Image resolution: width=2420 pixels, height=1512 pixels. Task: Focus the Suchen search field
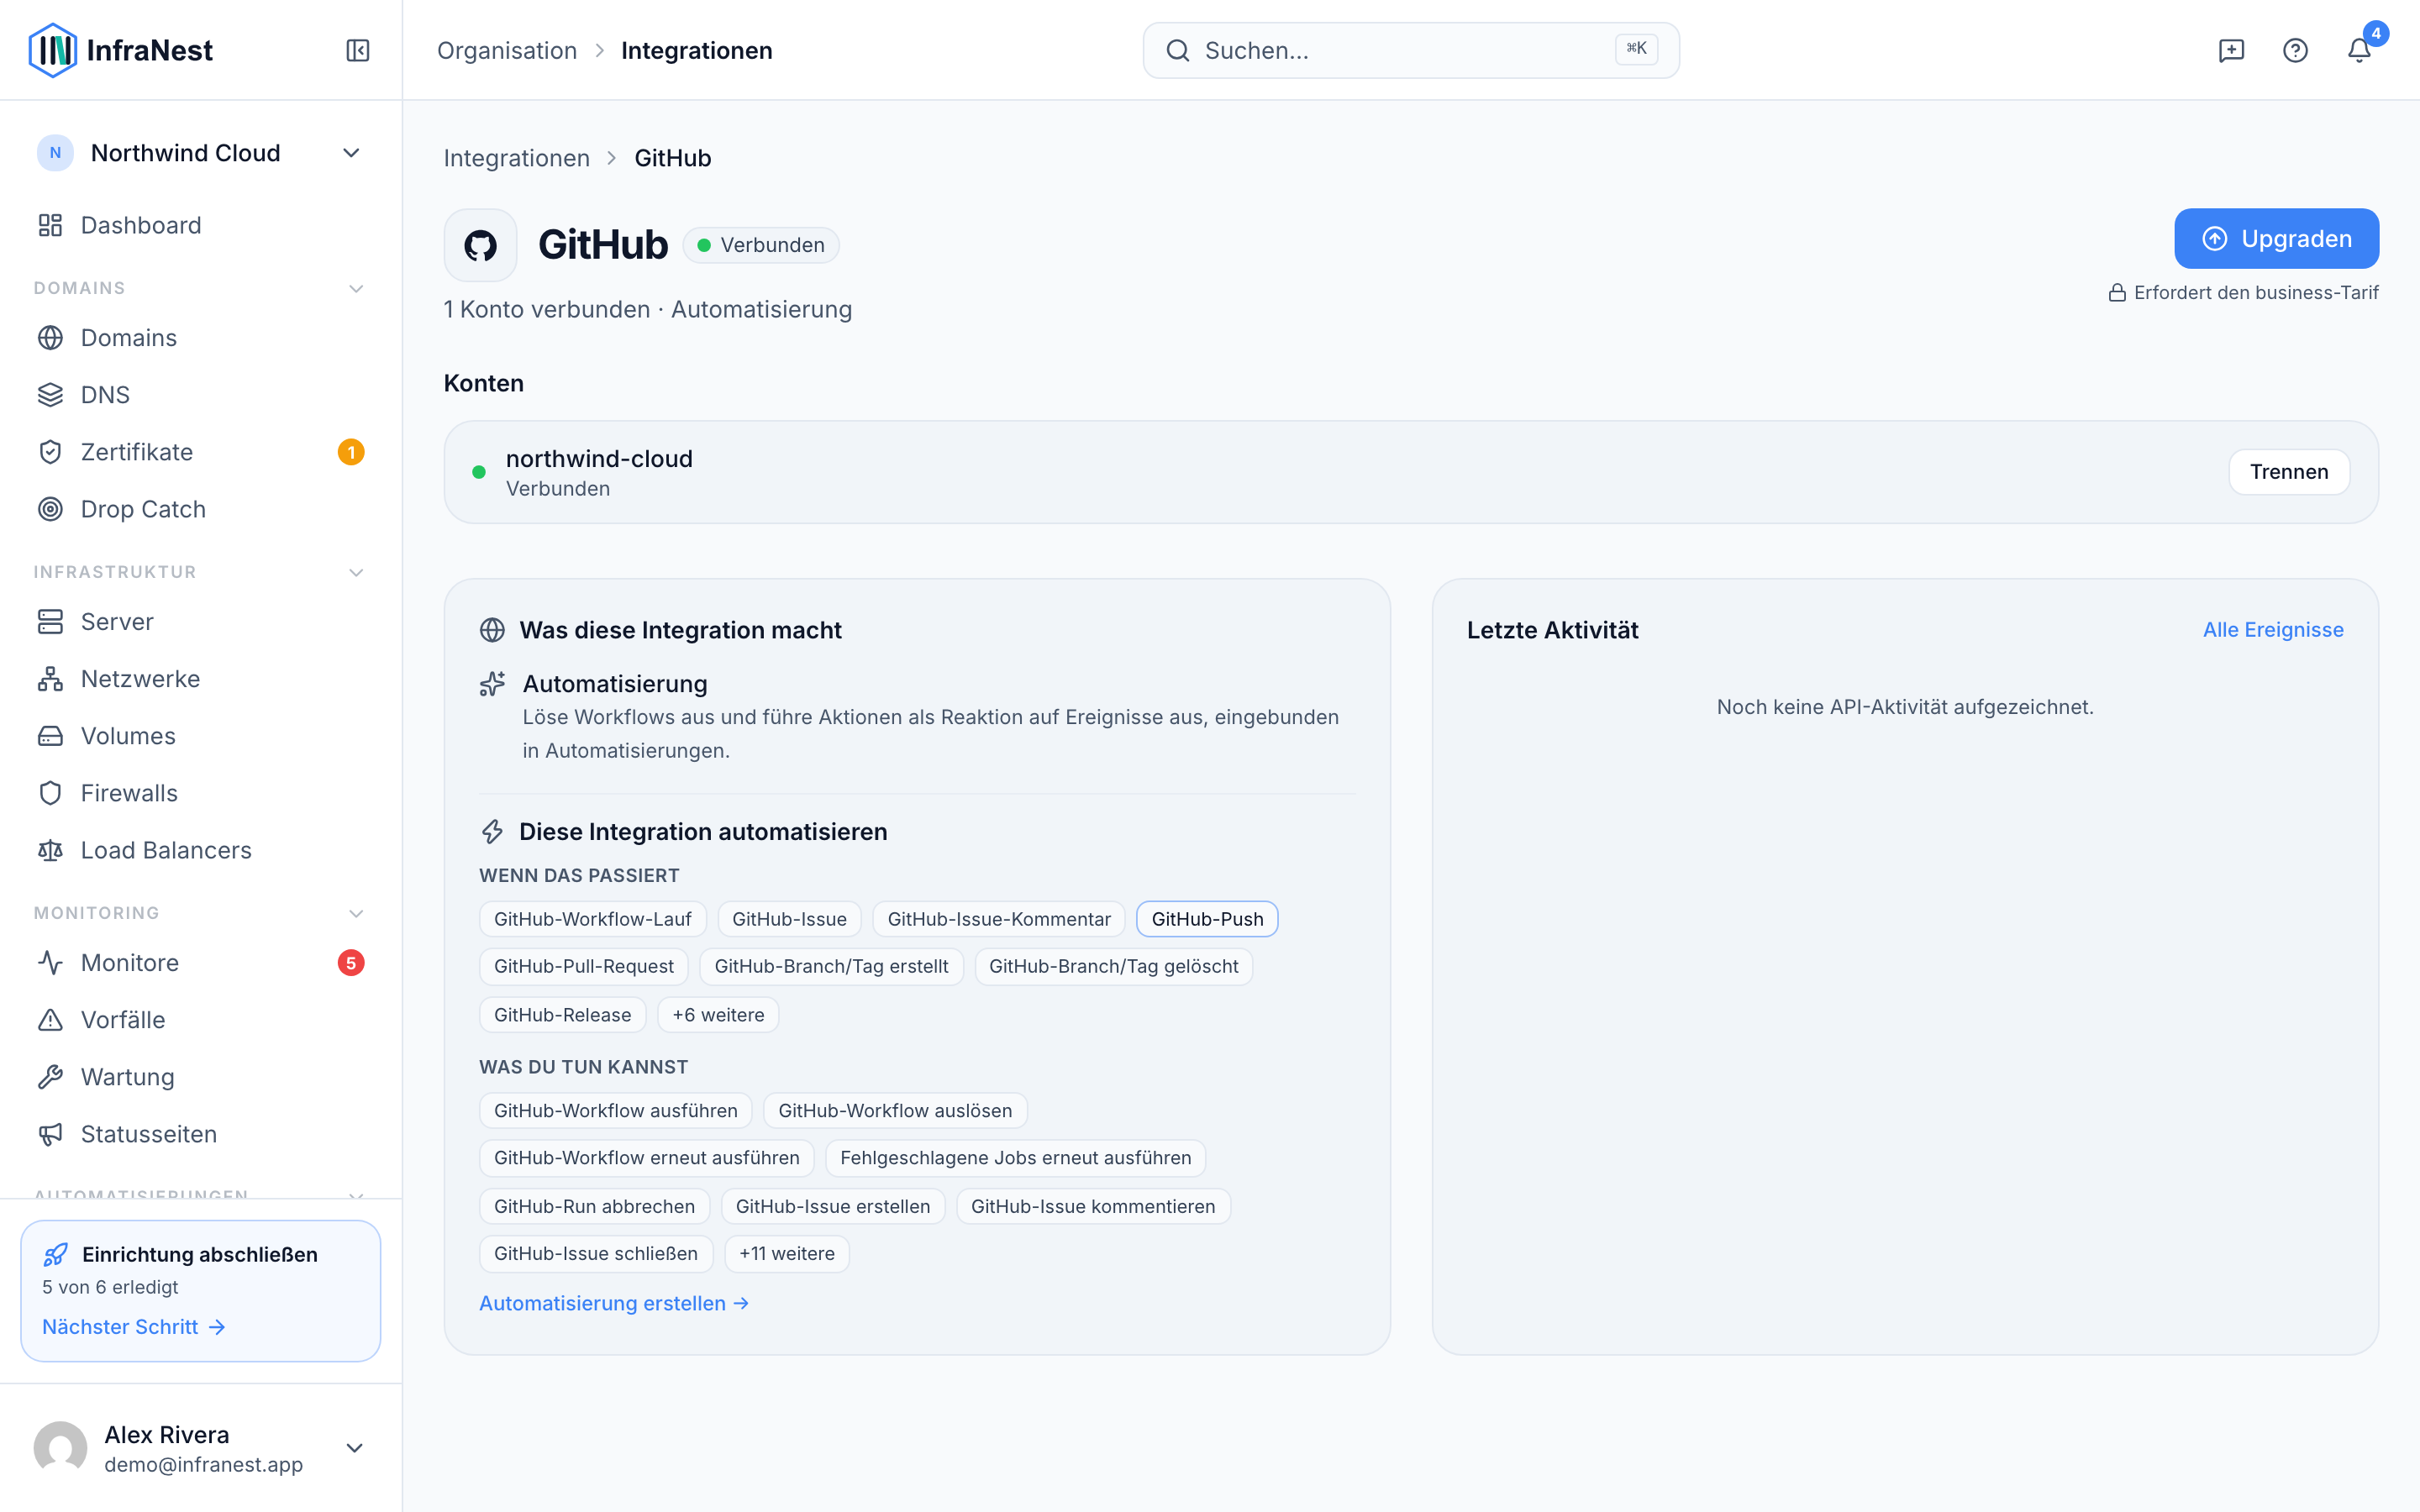[x=1411, y=50]
